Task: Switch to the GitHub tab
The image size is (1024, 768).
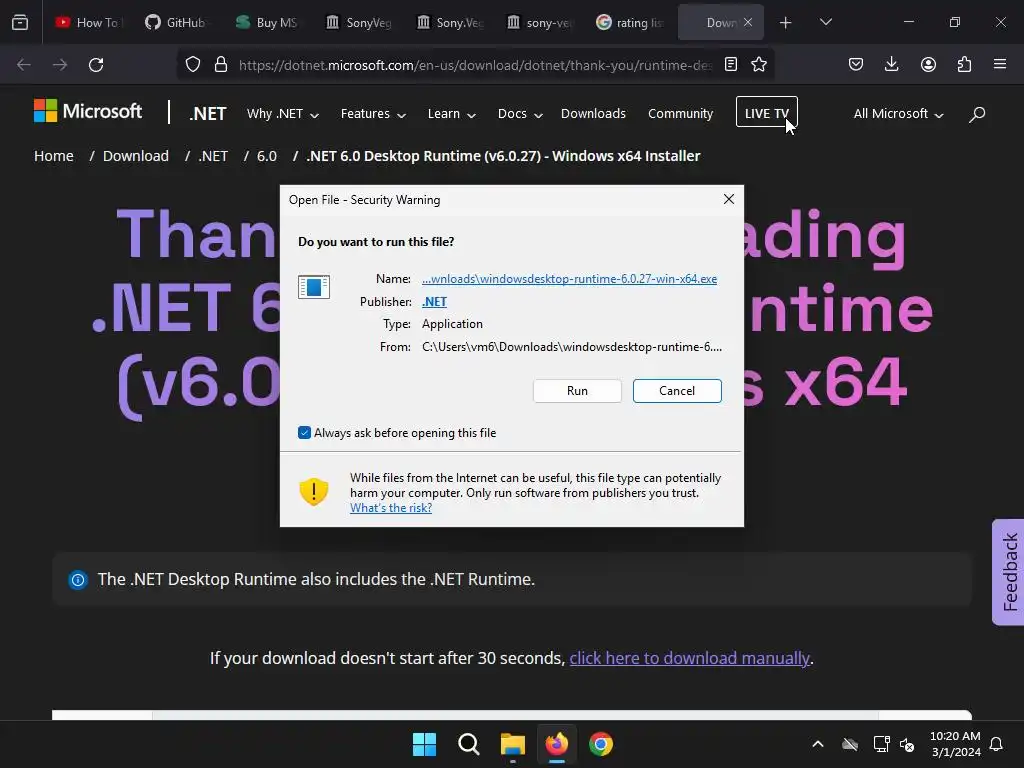Action: click(x=176, y=23)
